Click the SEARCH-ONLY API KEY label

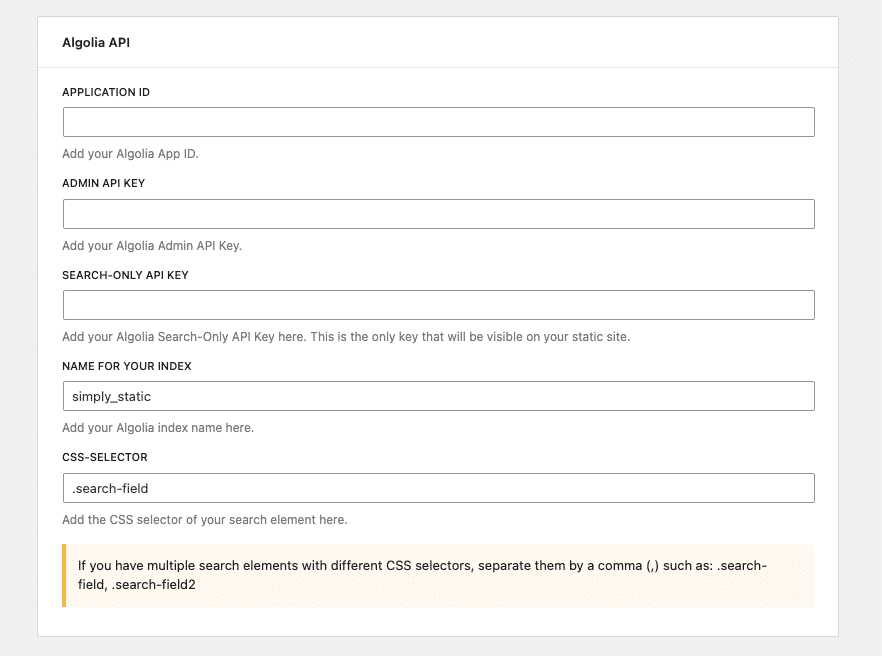tap(125, 275)
